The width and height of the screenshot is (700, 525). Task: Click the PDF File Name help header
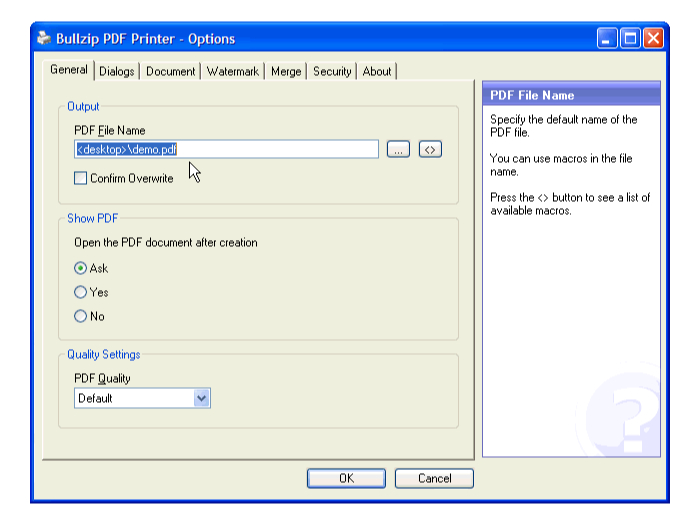(x=571, y=95)
